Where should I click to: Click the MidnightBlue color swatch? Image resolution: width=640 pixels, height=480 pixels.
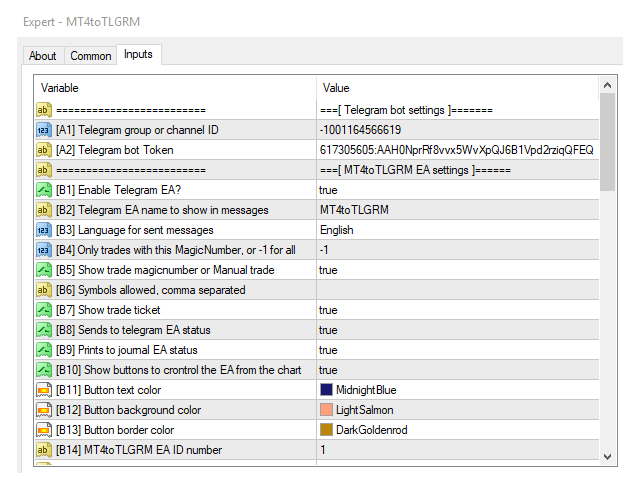point(326,390)
